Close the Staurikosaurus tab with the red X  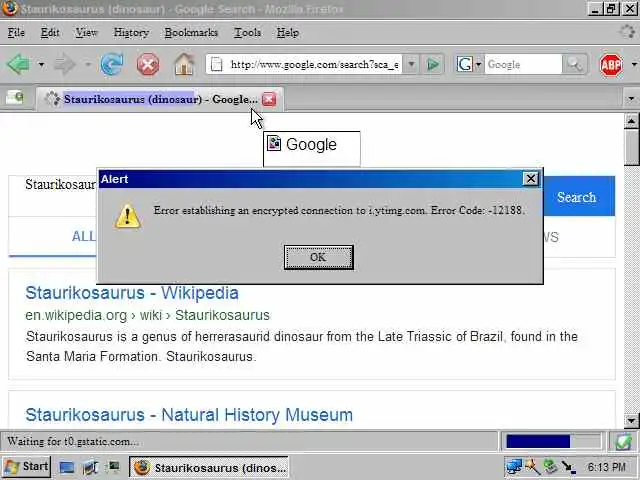point(269,99)
